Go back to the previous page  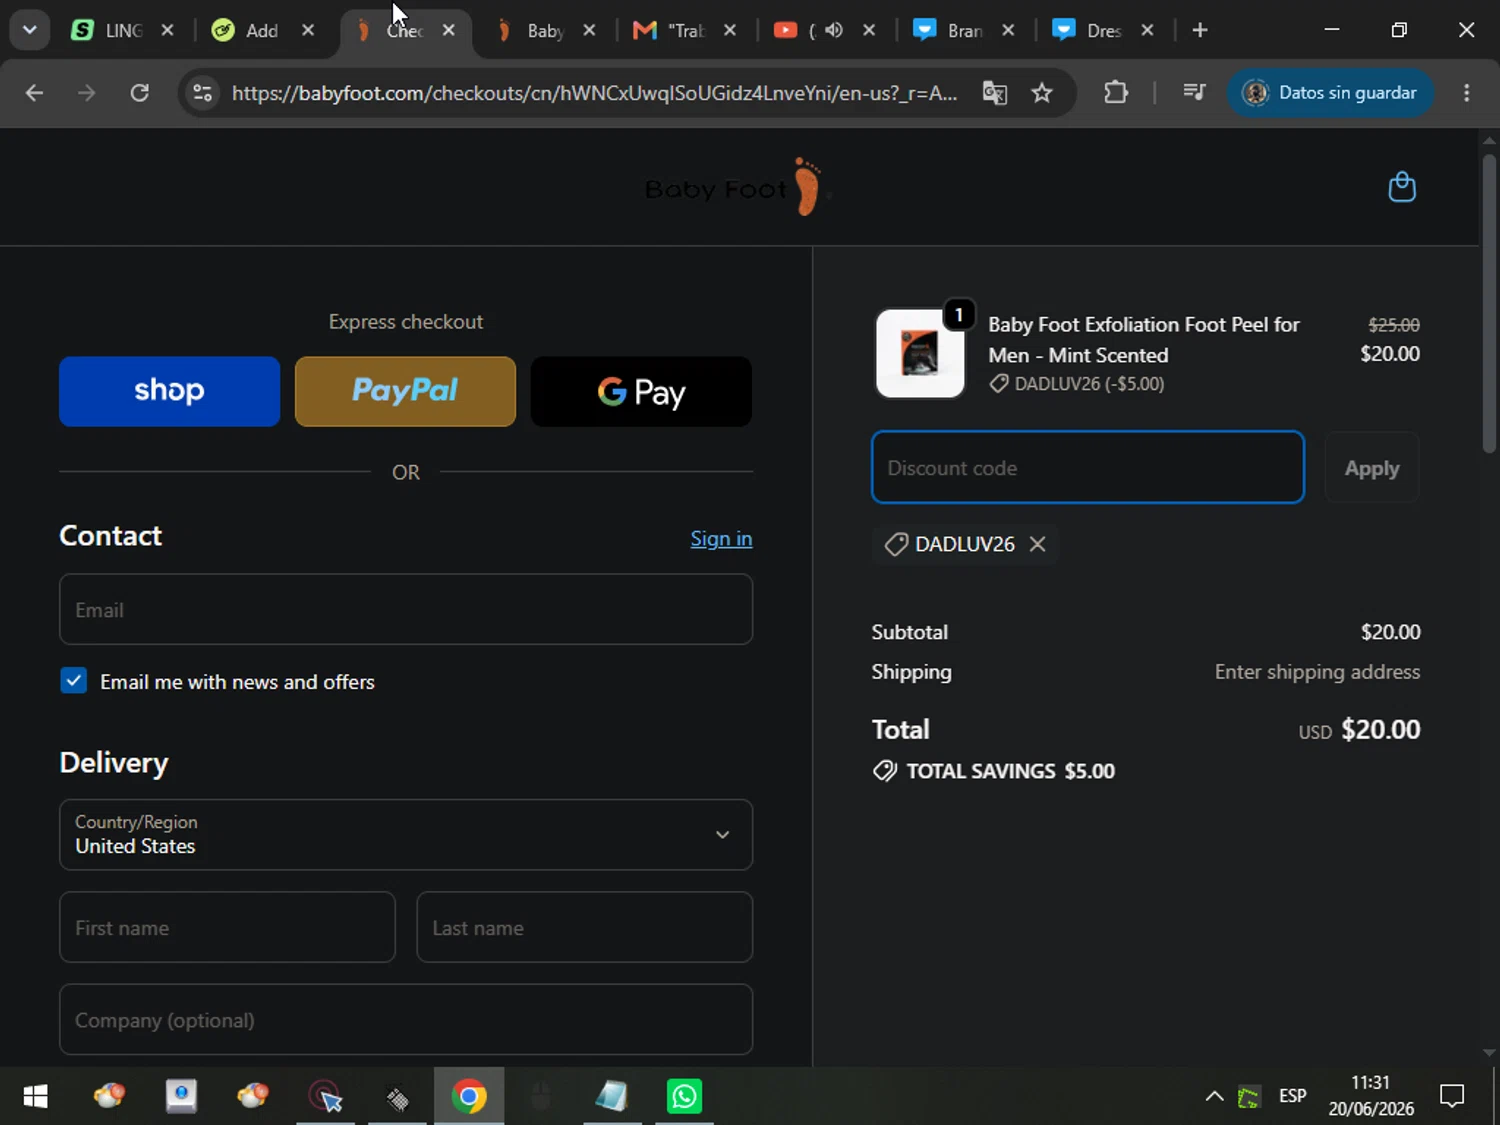[34, 93]
